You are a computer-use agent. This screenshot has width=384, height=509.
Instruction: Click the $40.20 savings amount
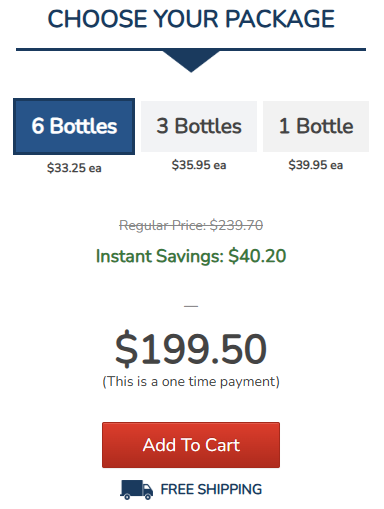point(257,256)
